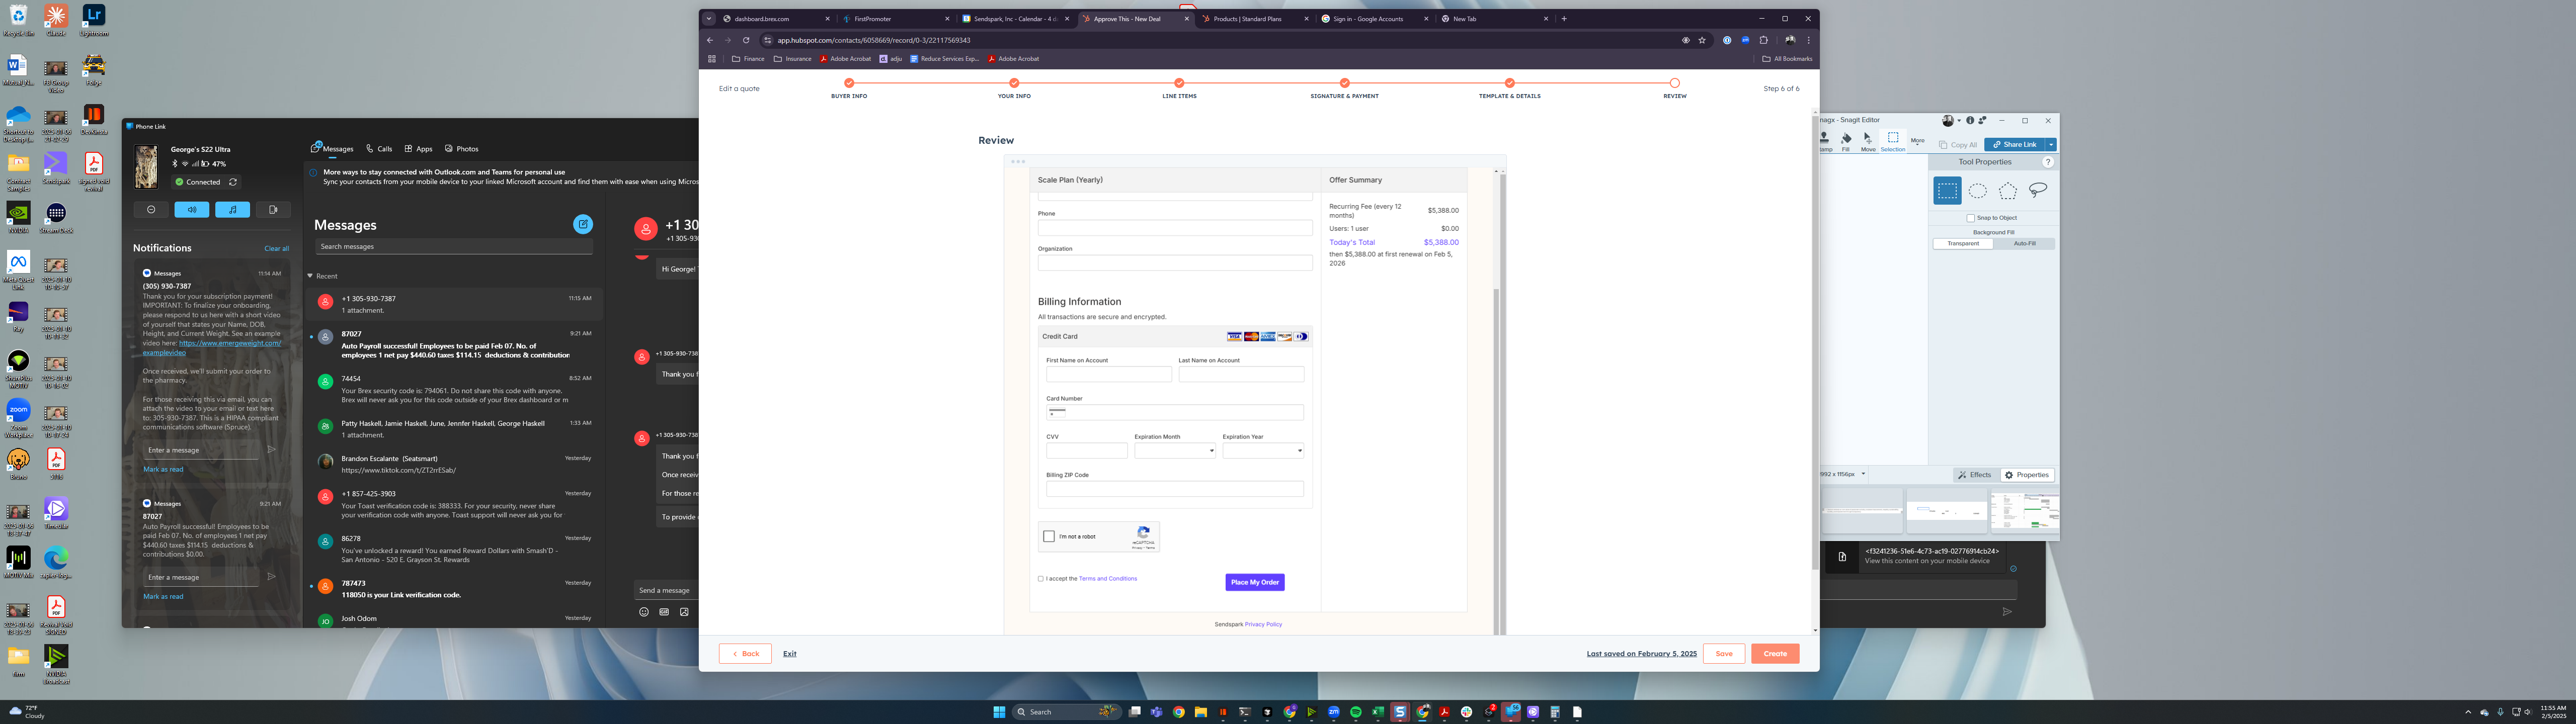This screenshot has height=724, width=2576.
Task: Show hidden system tray icons
Action: (2467, 712)
